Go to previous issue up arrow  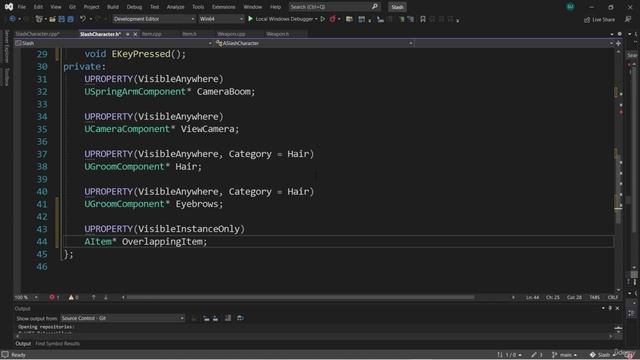[x=93, y=297]
